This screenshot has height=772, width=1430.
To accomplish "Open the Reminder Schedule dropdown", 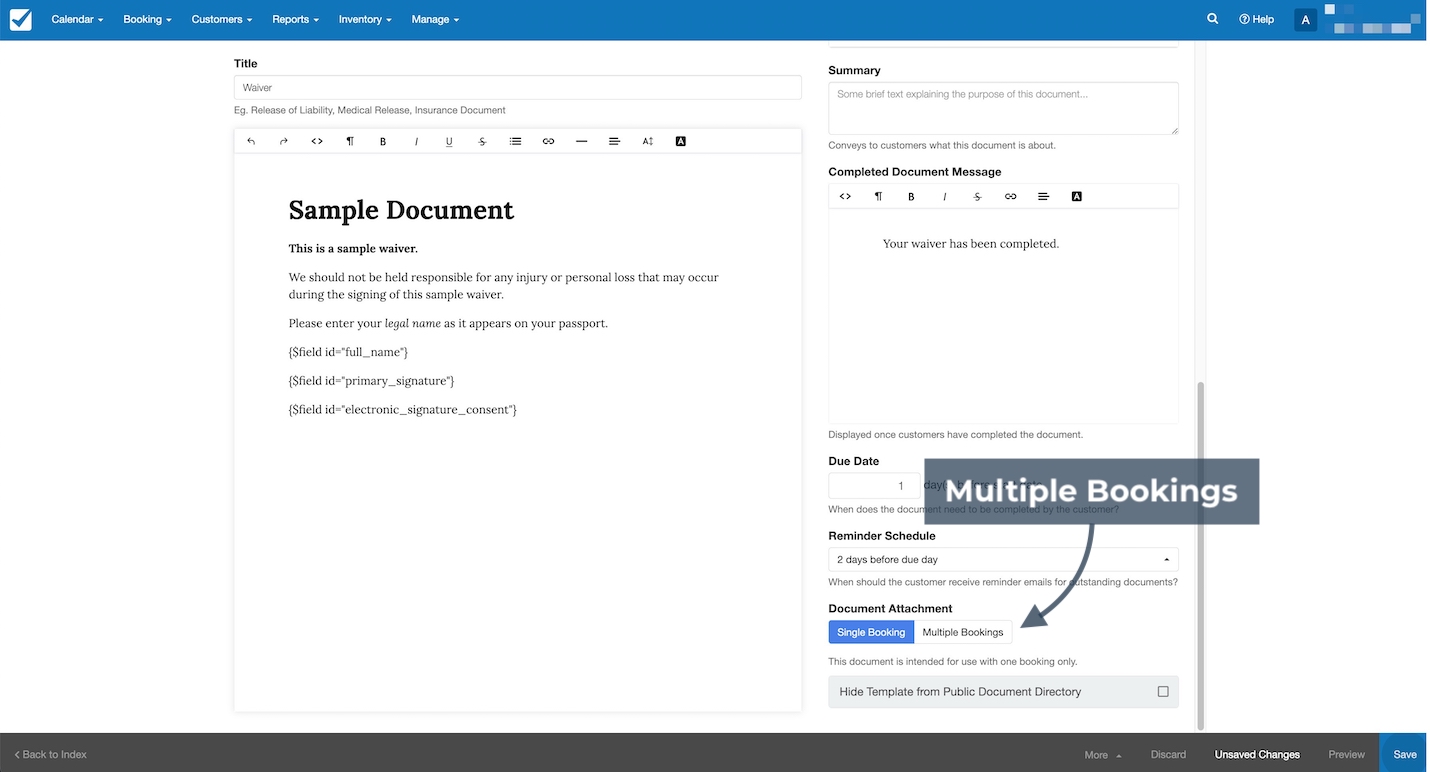I will 1003,559.
